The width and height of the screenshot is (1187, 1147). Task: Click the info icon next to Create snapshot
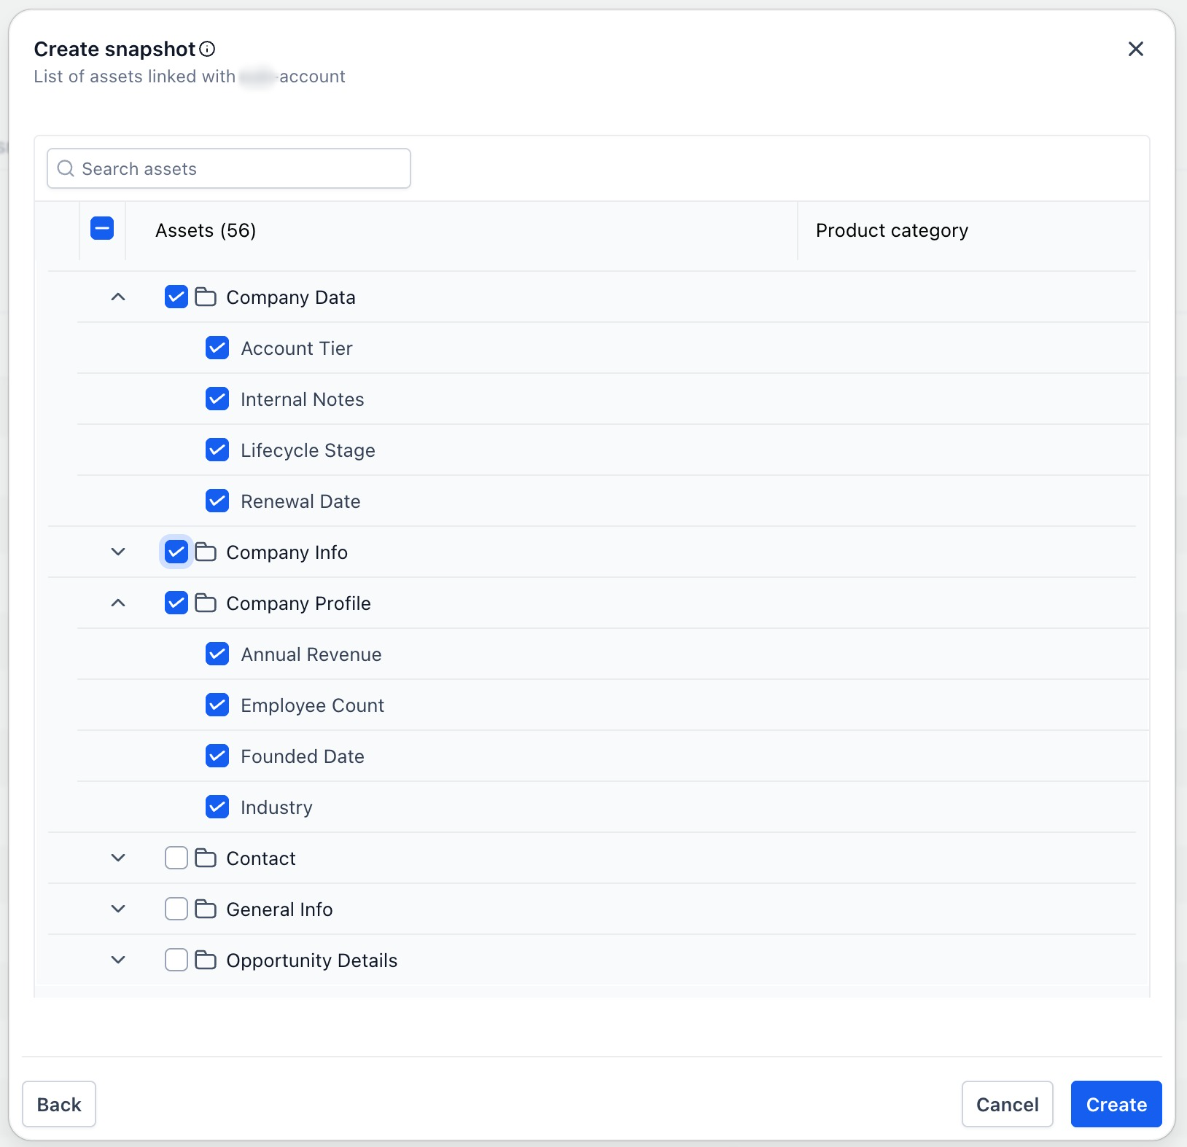pyautogui.click(x=207, y=49)
